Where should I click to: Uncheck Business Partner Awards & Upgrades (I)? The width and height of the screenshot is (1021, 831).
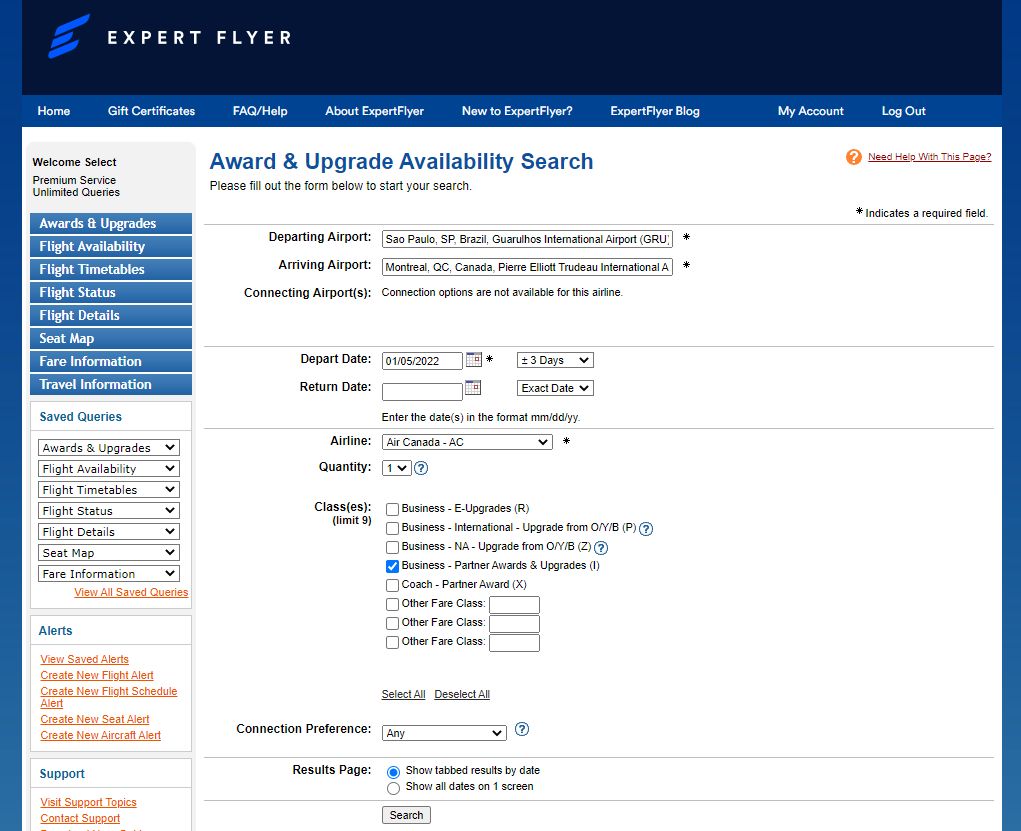pos(392,566)
